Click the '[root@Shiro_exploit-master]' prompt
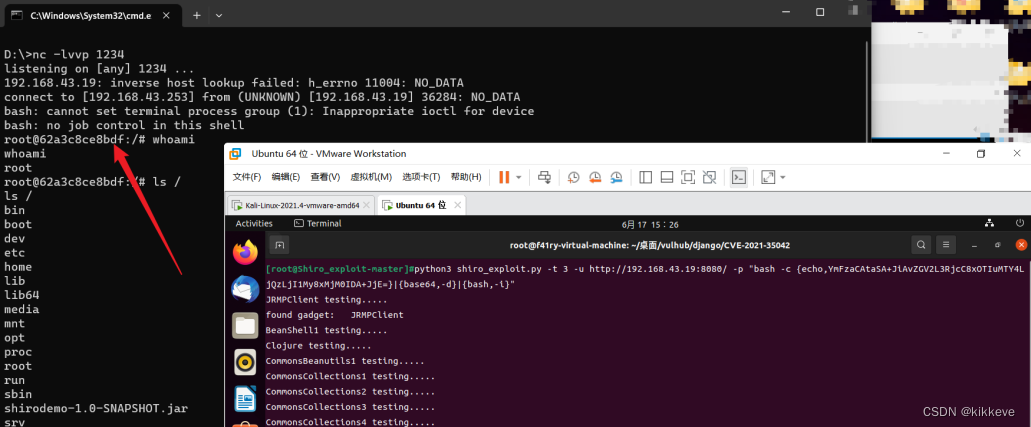This screenshot has height=427, width=1031. pos(339,269)
